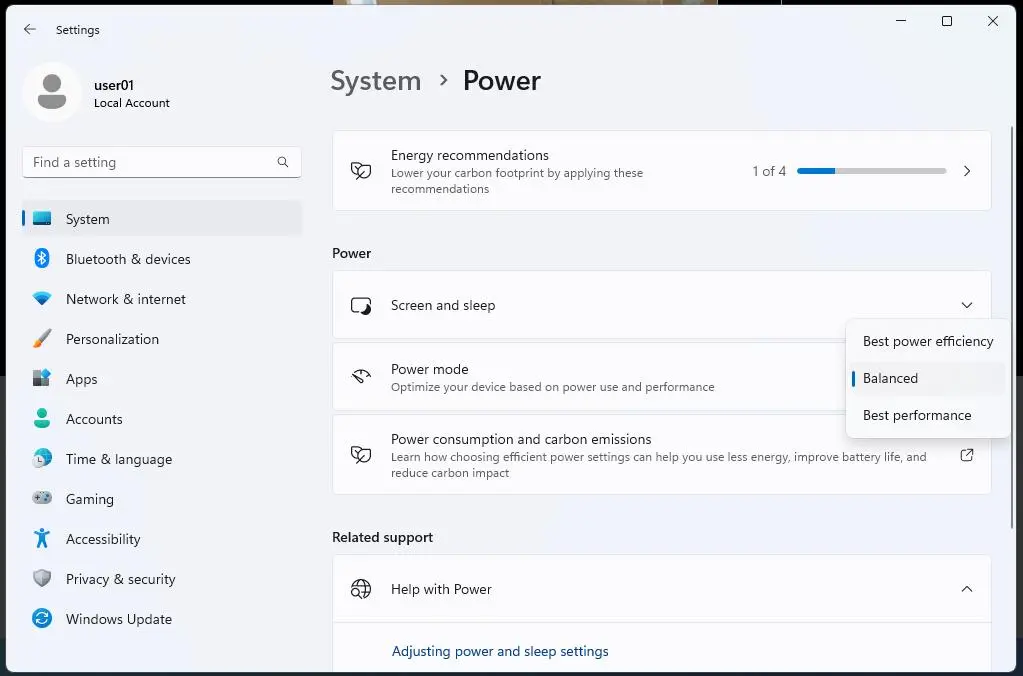Click the Privacy & security shield icon
Screen dimensions: 1023x676
pos(42,578)
